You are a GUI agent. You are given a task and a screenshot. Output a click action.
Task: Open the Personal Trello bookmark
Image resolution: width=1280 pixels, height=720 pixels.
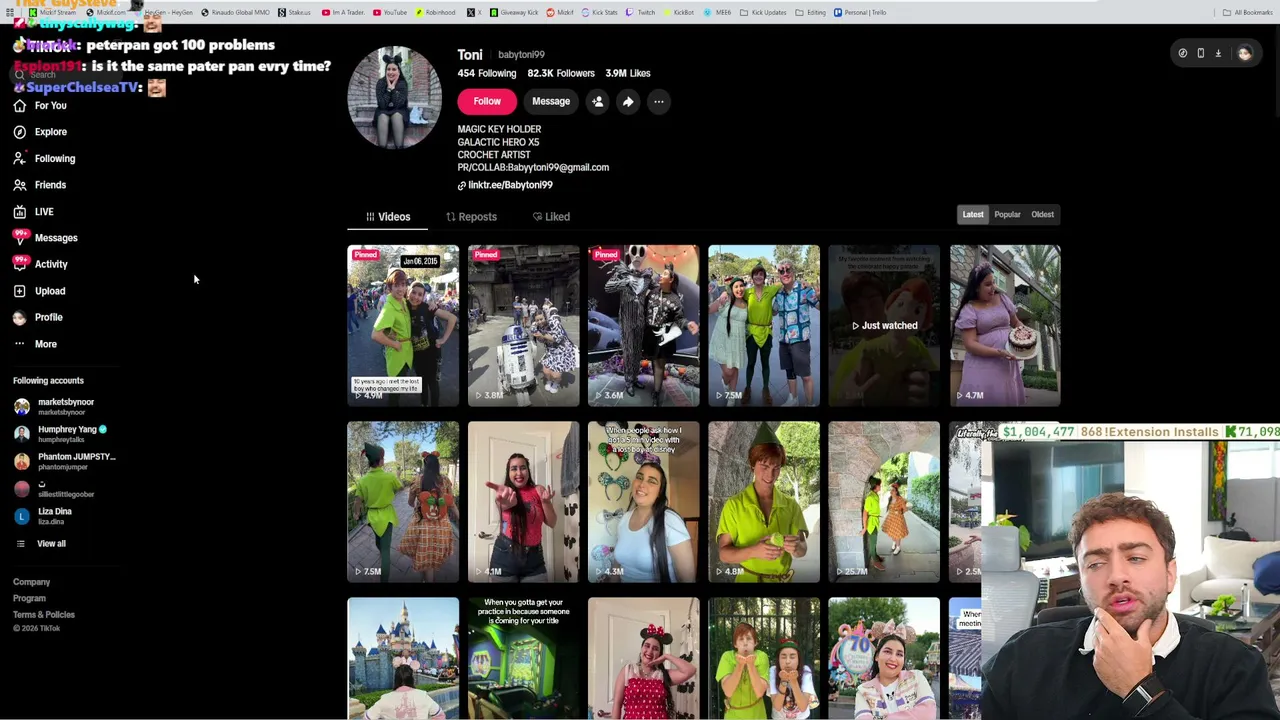tap(860, 12)
